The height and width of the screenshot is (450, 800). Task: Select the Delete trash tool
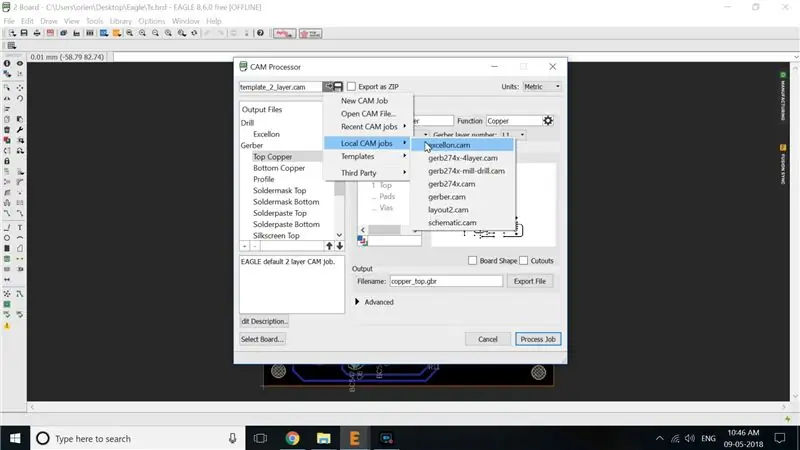7,130
